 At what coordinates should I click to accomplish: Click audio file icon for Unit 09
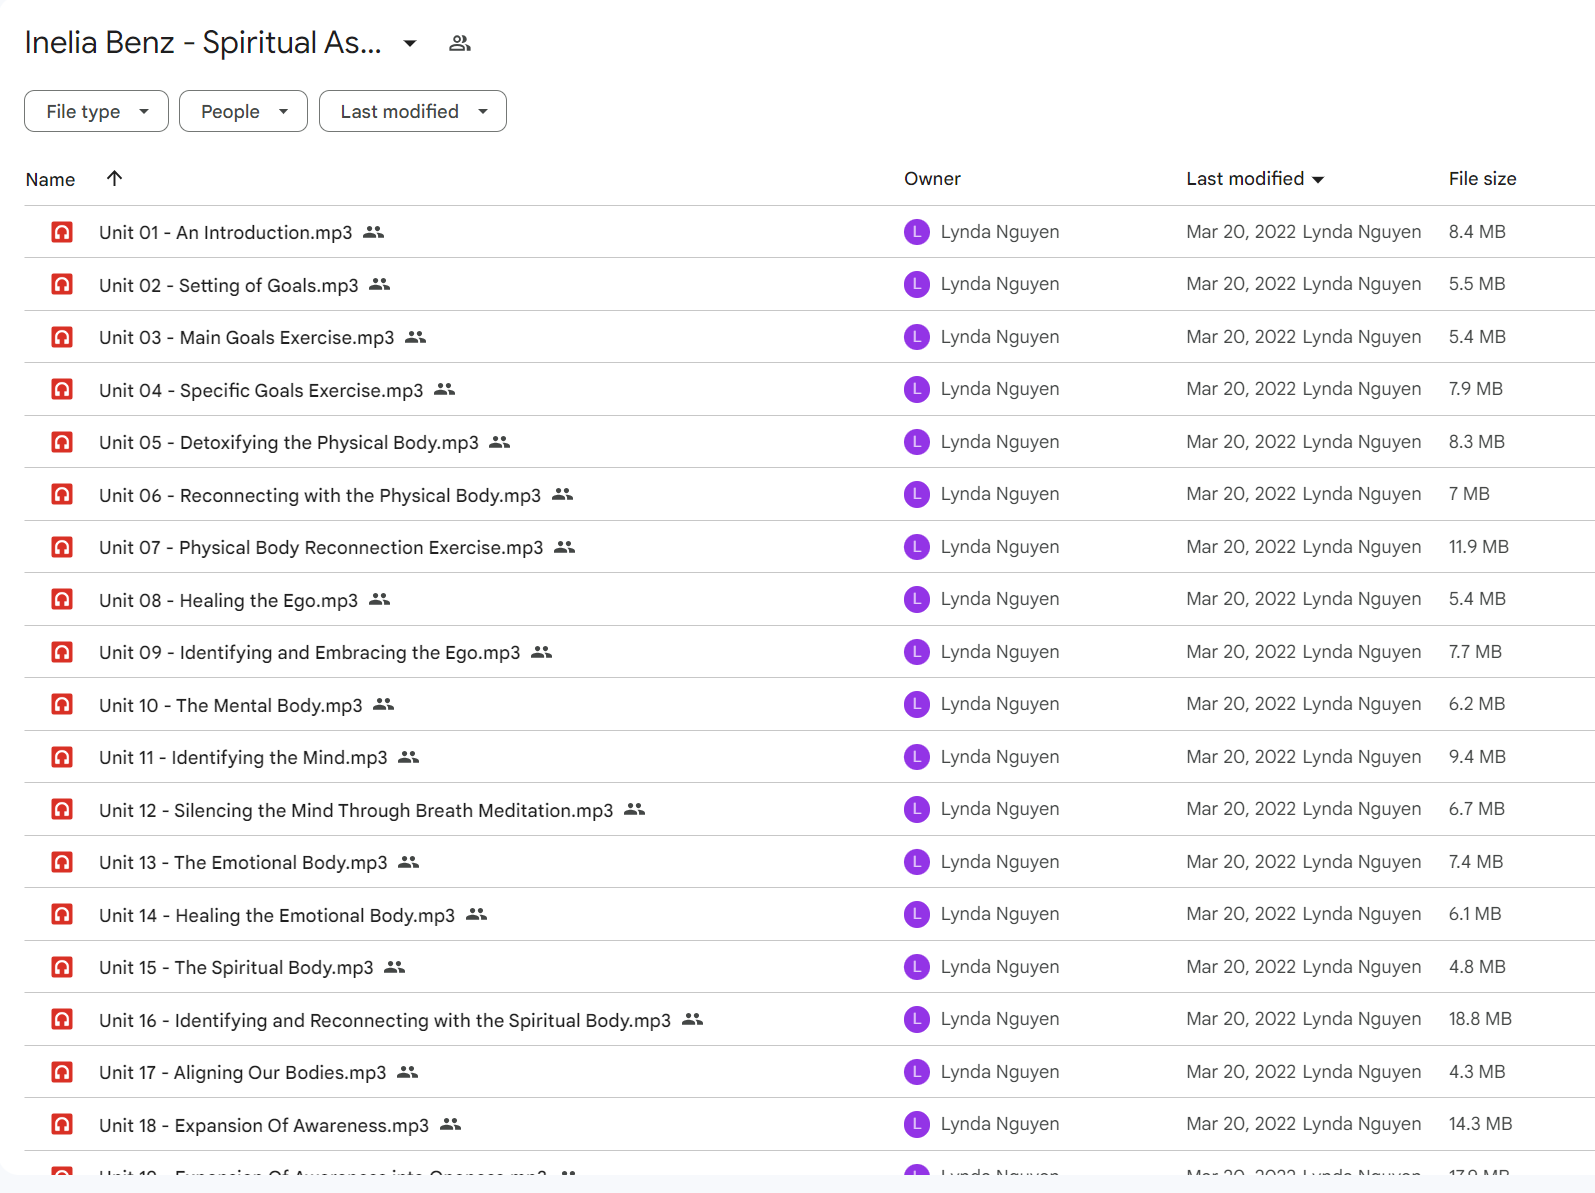[x=62, y=652]
